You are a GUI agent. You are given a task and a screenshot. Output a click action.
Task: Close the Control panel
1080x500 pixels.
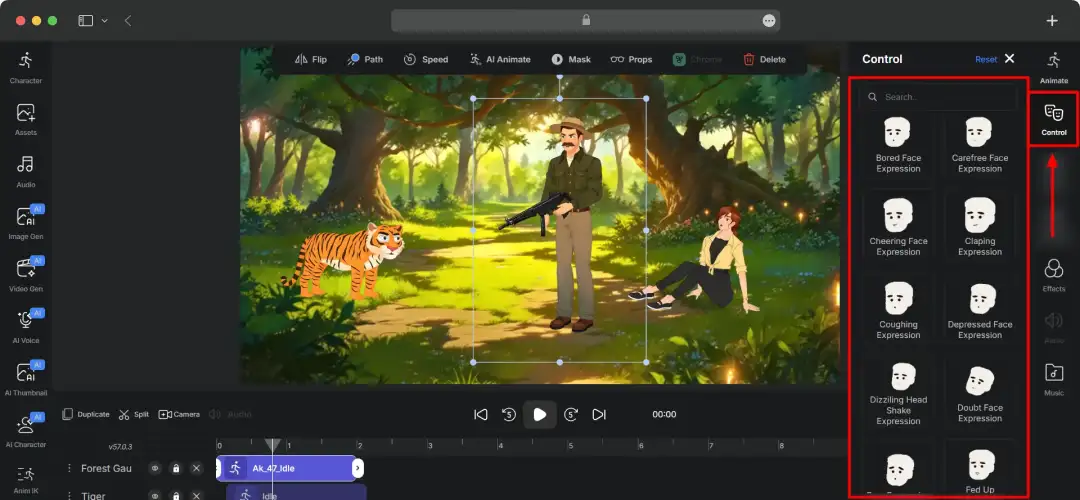1010,59
